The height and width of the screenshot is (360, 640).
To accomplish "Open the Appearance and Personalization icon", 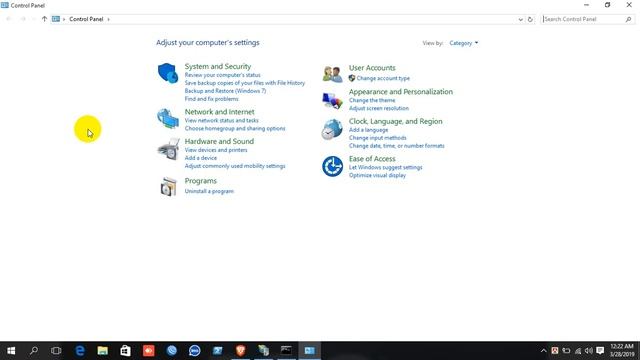I will tap(332, 100).
